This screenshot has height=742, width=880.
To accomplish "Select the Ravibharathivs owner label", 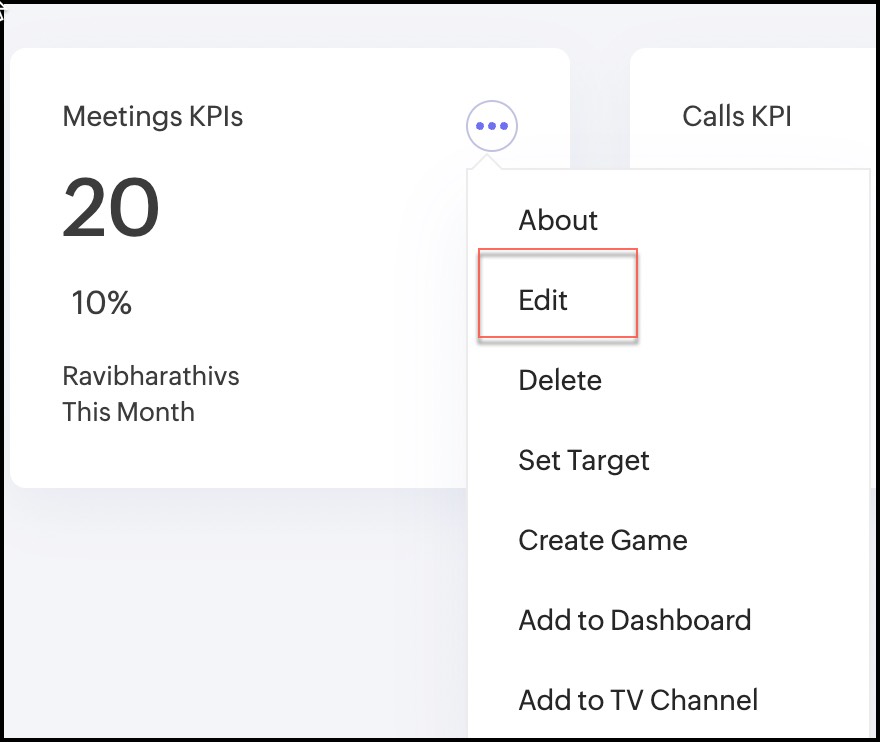I will [x=150, y=377].
